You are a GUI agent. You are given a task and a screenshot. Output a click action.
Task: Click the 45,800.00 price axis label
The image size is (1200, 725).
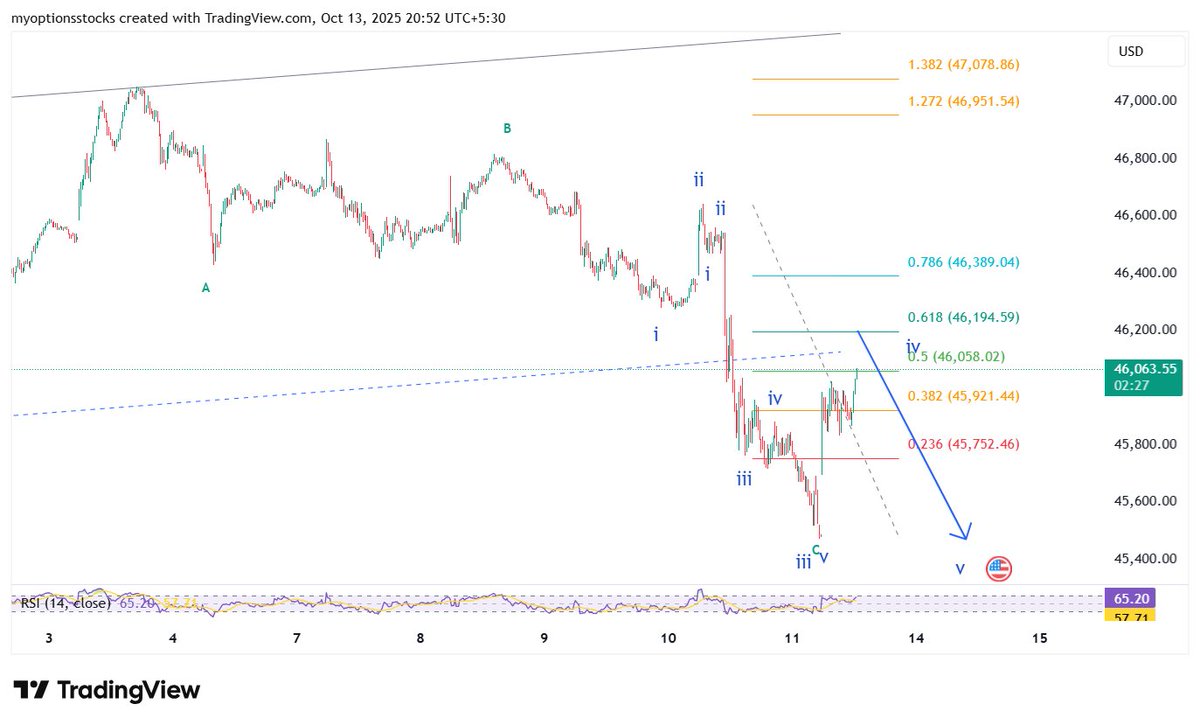tap(1145, 444)
